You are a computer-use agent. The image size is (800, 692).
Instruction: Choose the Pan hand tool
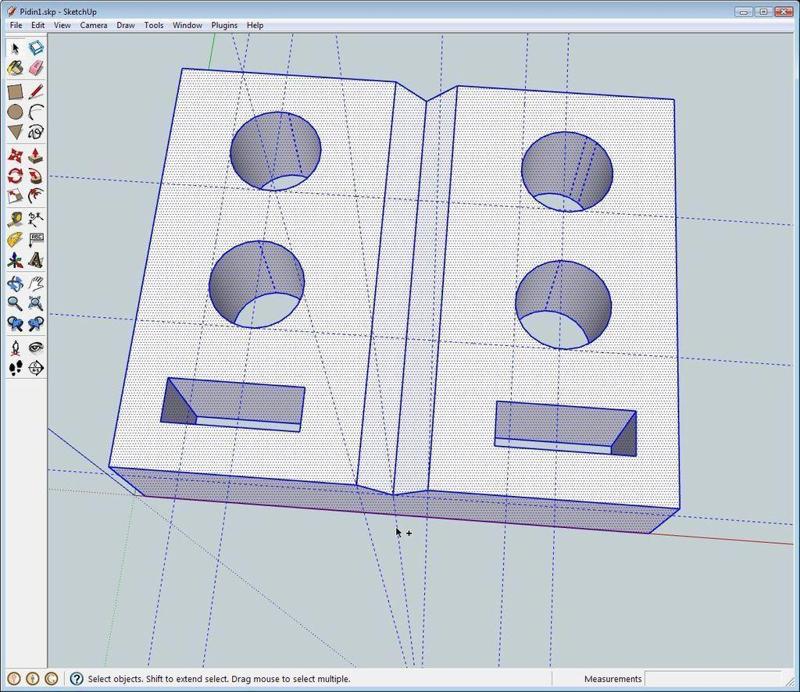click(36, 283)
